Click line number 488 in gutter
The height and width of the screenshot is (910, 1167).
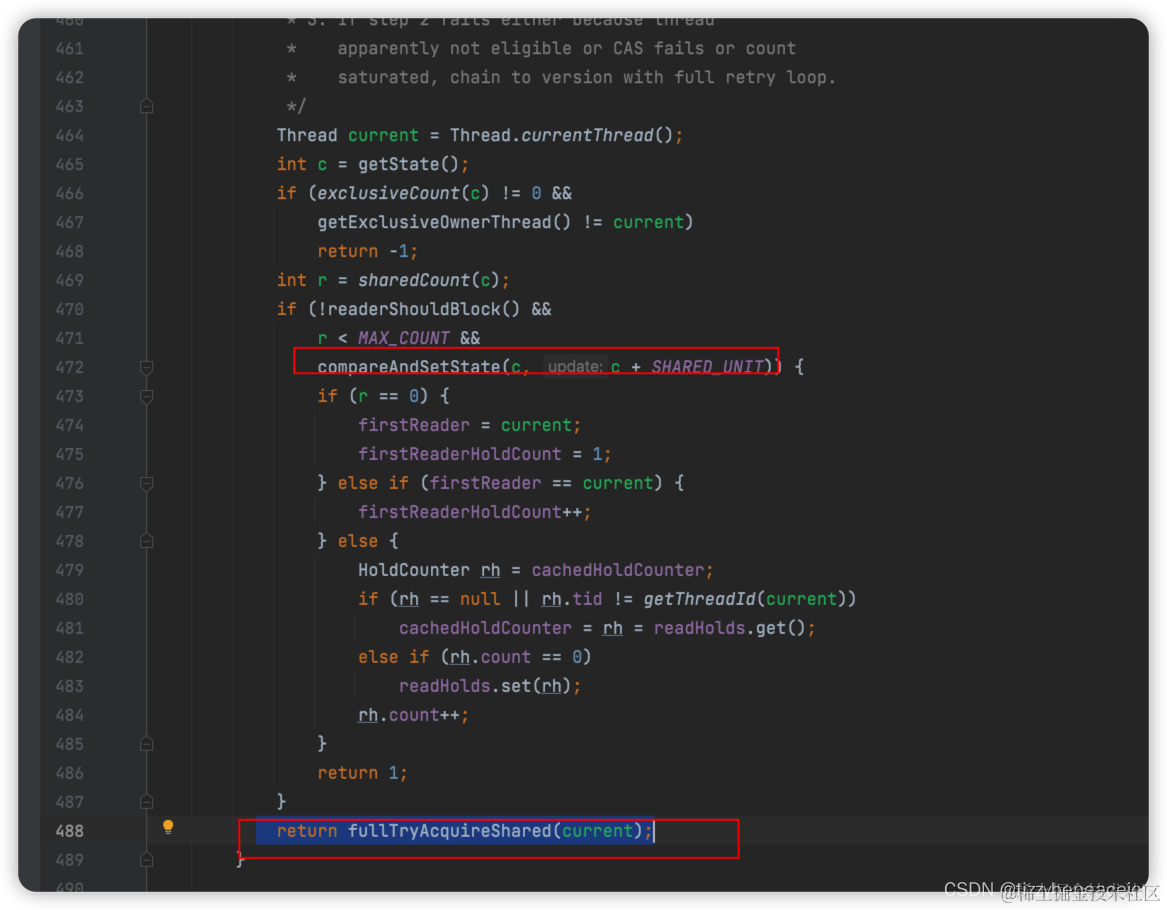69,831
